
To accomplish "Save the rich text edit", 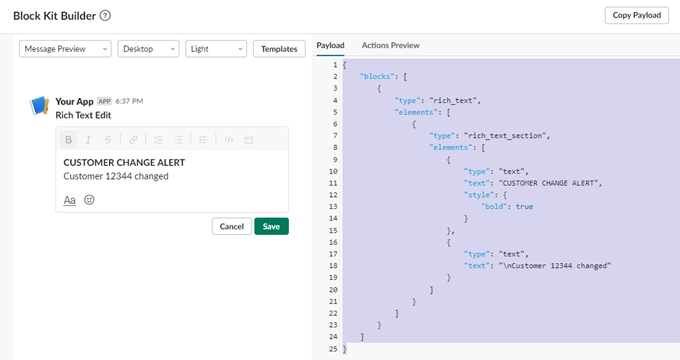I will pyautogui.click(x=271, y=226).
